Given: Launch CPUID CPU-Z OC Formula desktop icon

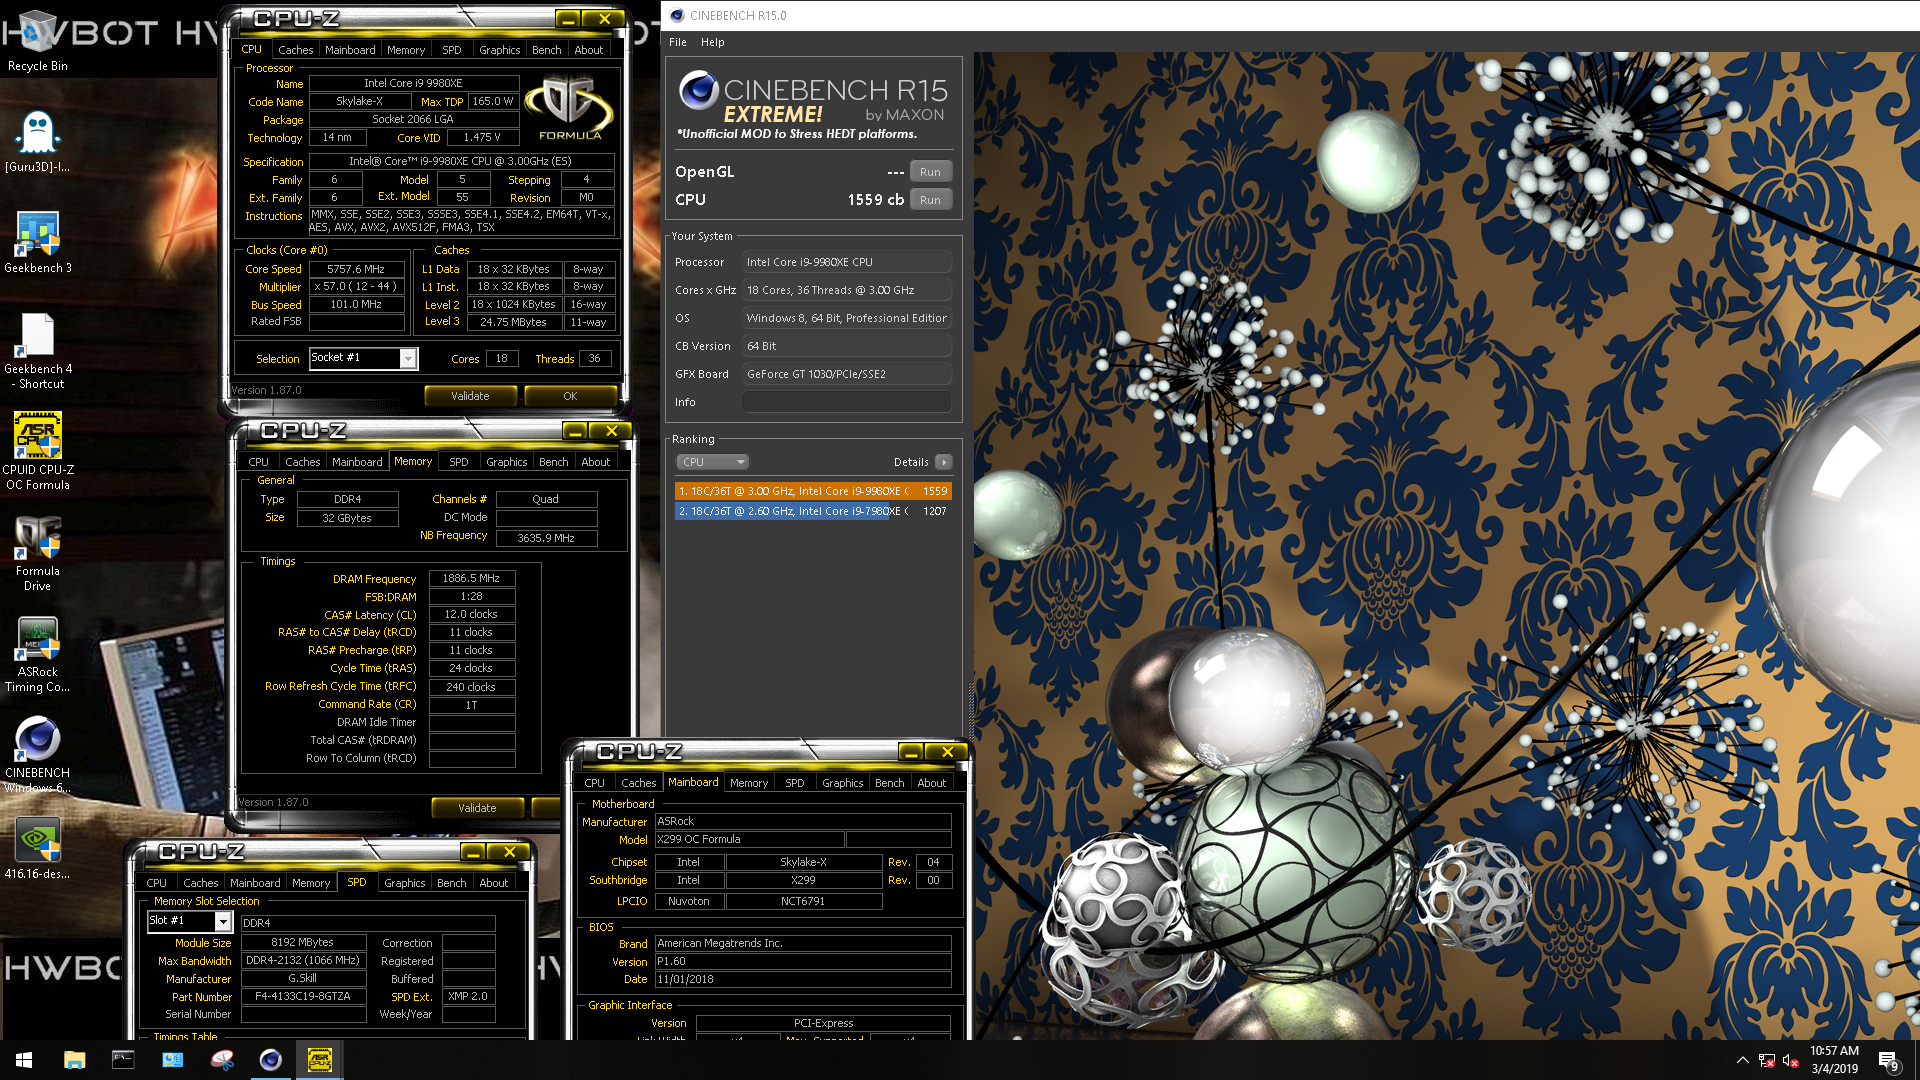Looking at the screenshot, I should 37,451.
